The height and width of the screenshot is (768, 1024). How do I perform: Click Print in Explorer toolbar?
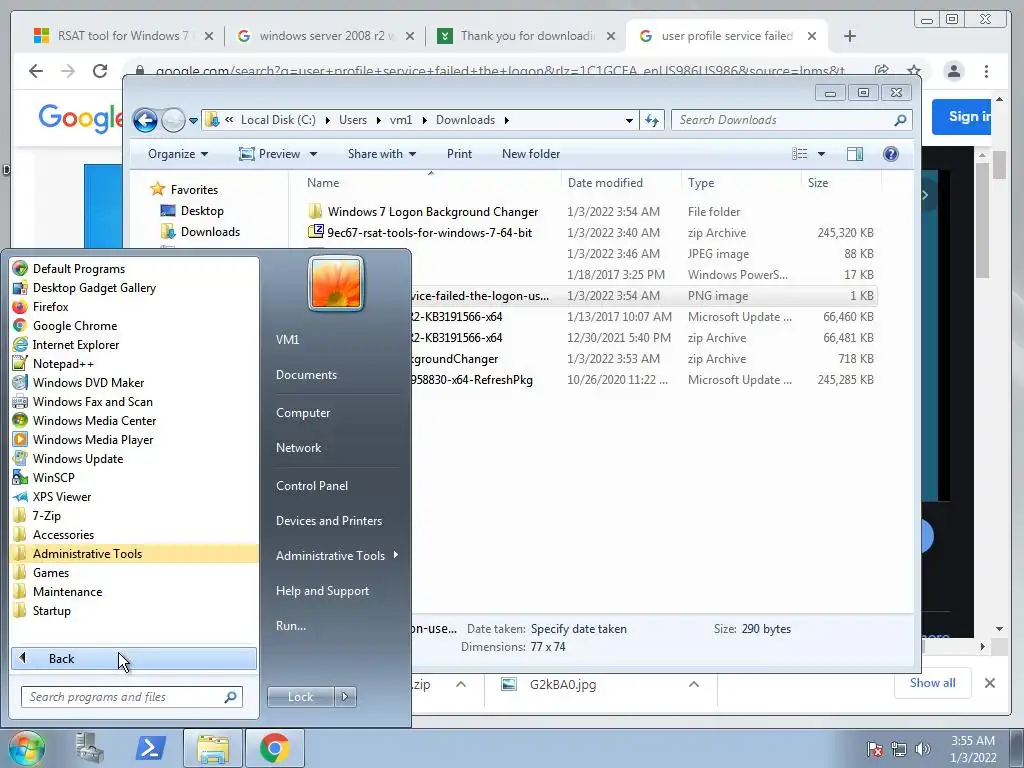[x=459, y=153]
